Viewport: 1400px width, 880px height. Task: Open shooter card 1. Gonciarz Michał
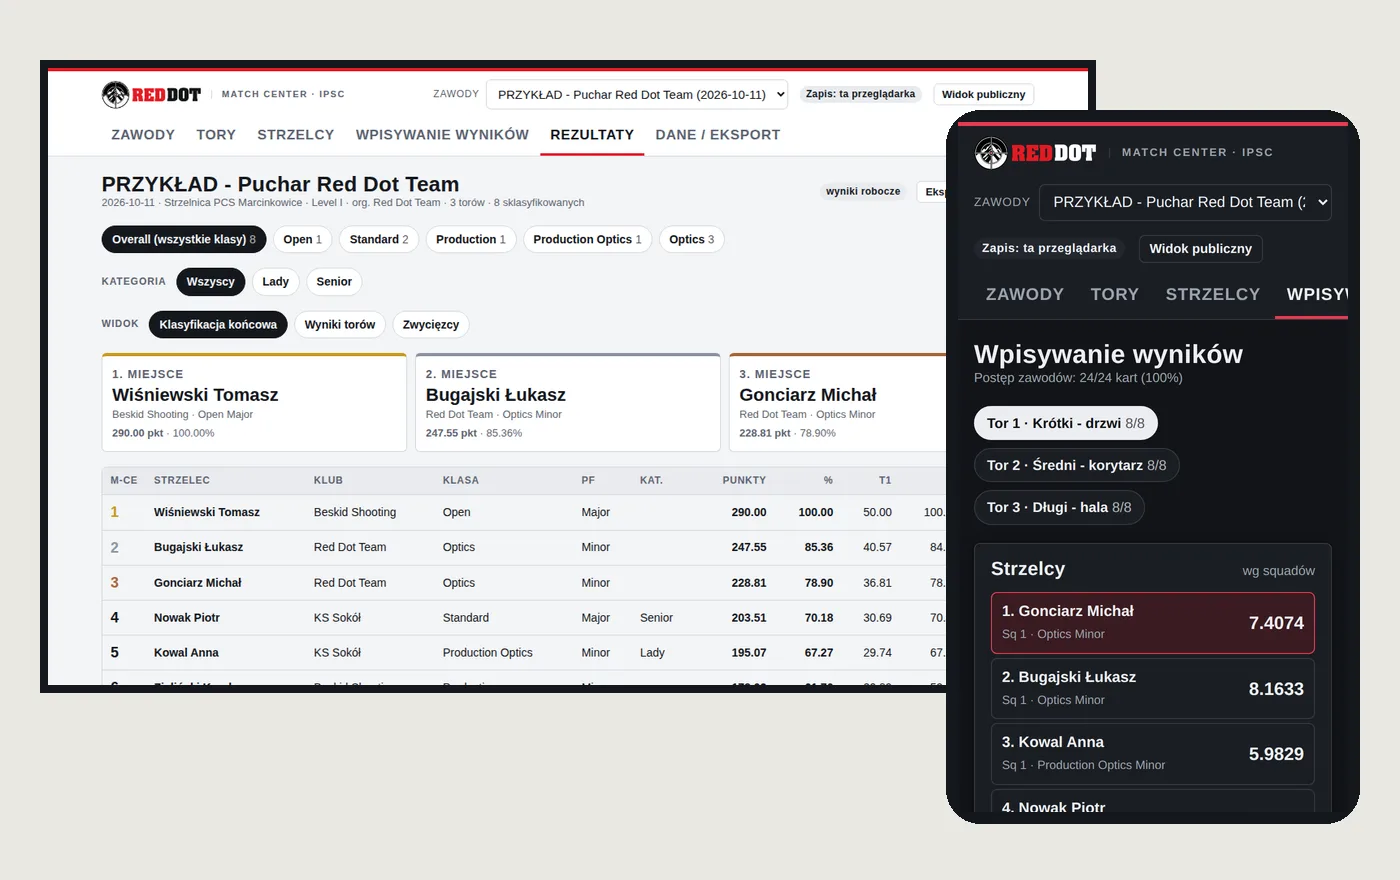coord(1153,623)
